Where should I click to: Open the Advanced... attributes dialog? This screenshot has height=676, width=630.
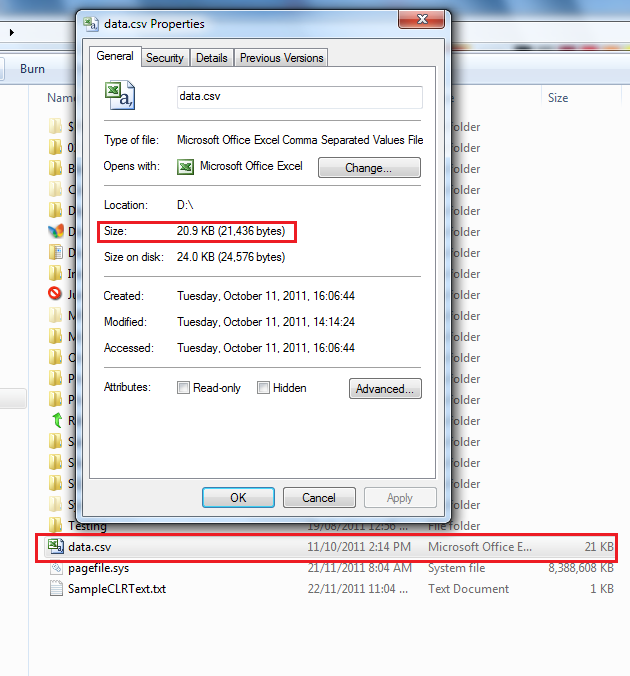click(385, 388)
